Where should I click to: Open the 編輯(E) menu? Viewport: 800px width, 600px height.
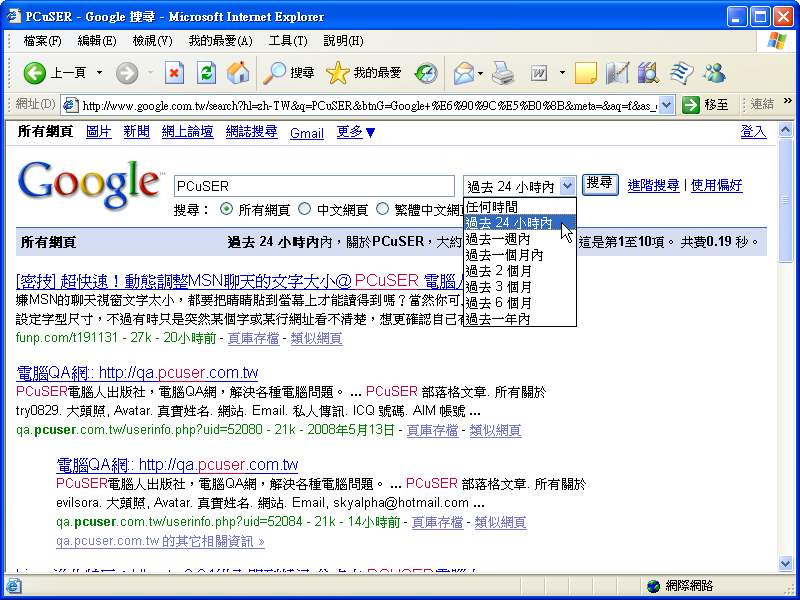coord(97,41)
